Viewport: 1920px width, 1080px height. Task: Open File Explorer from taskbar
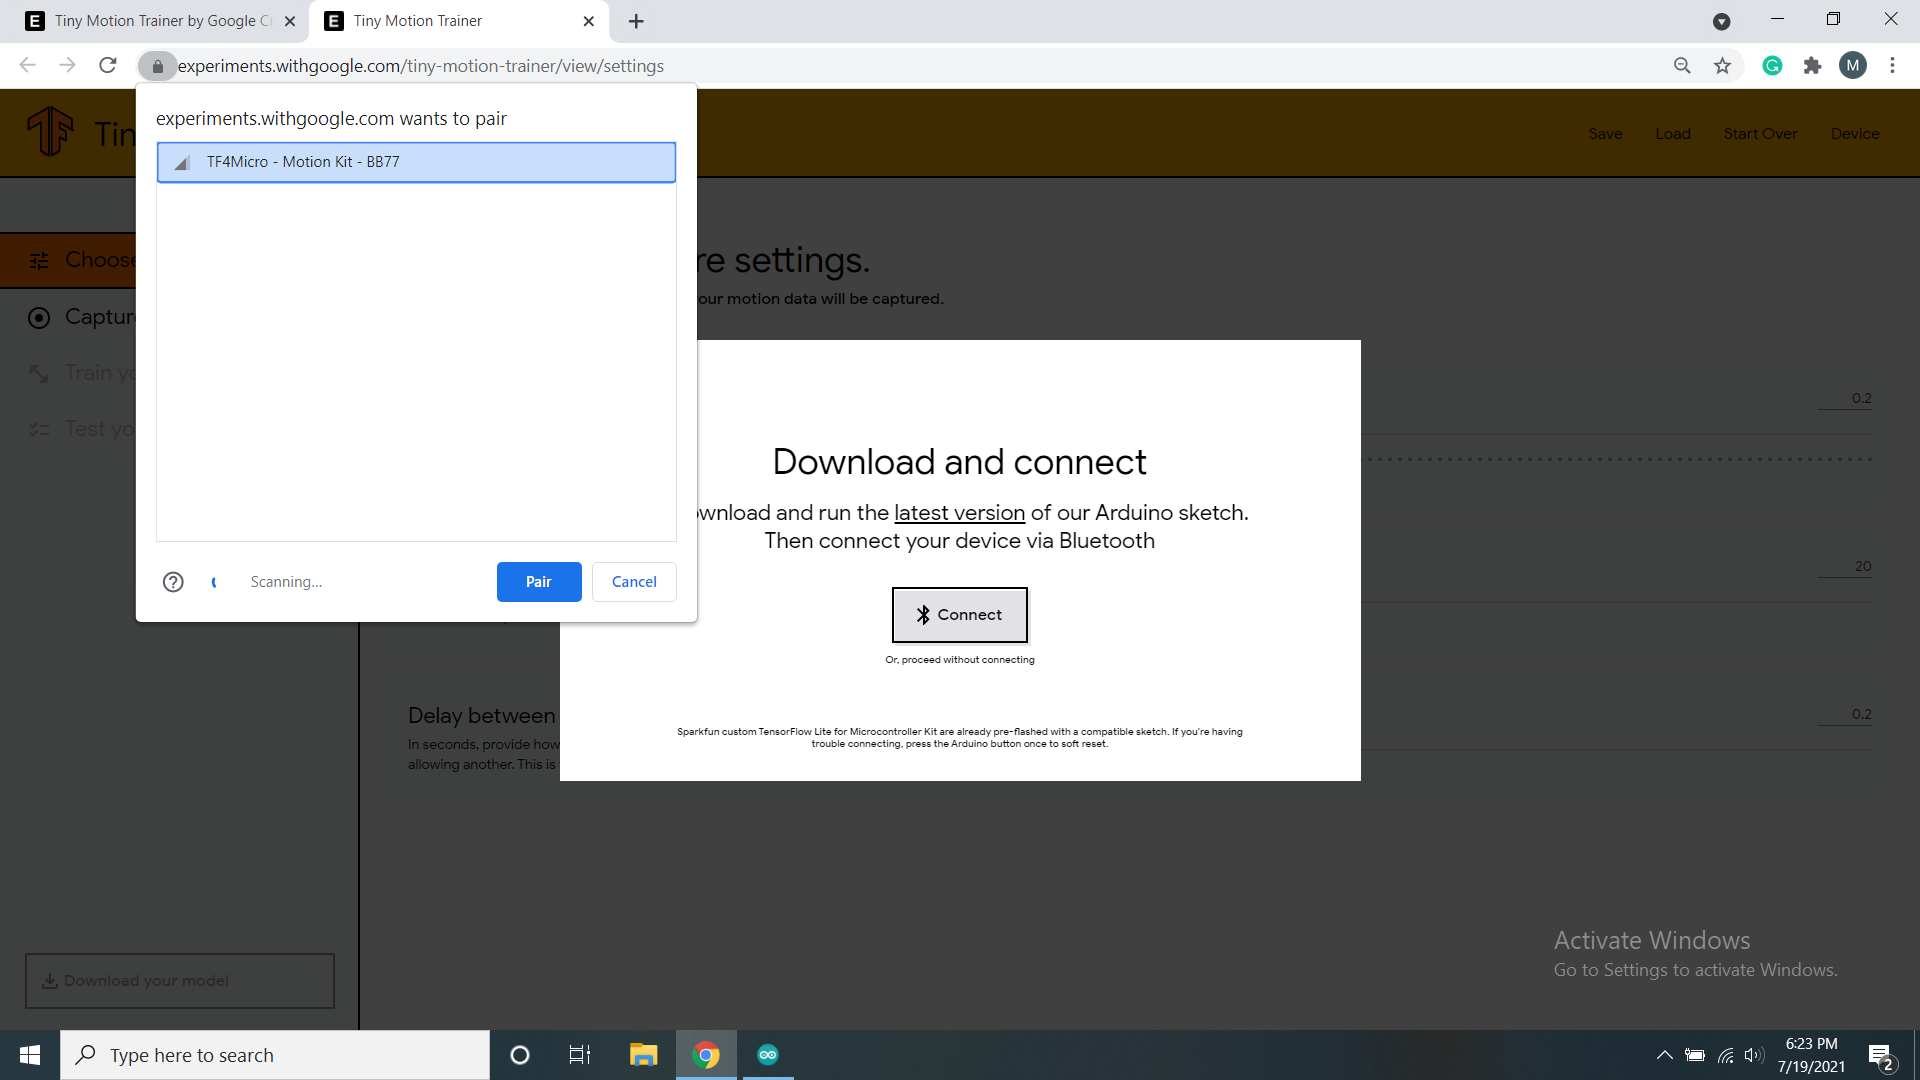tap(643, 1055)
